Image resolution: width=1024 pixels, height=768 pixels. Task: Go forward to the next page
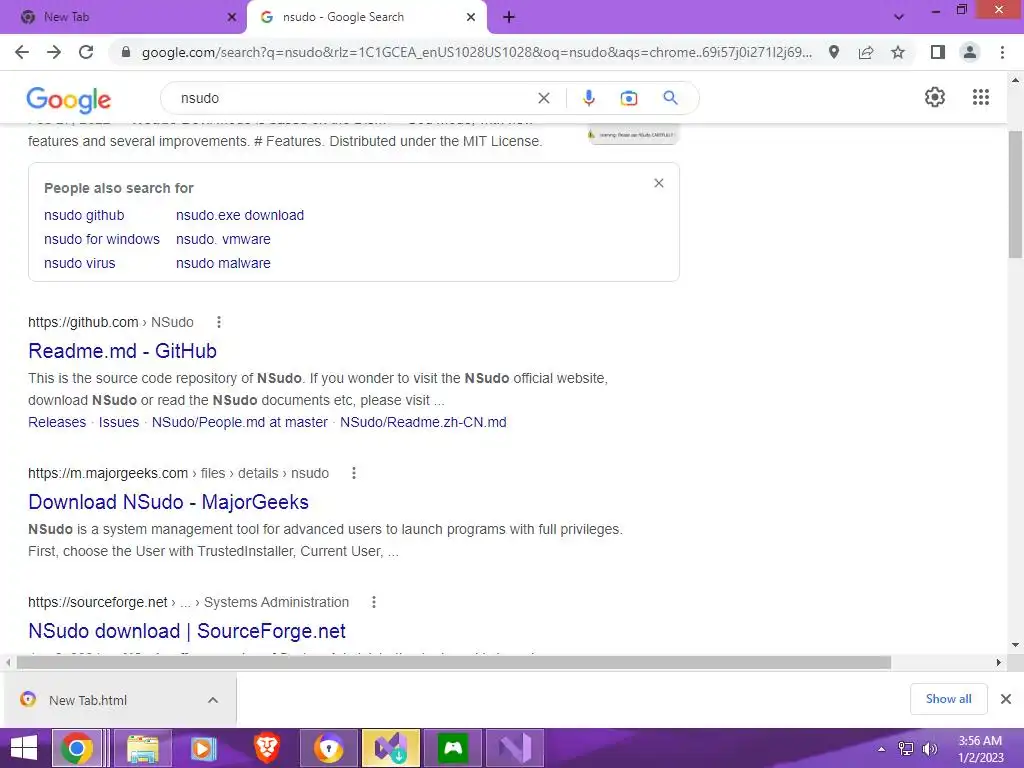tap(54, 52)
